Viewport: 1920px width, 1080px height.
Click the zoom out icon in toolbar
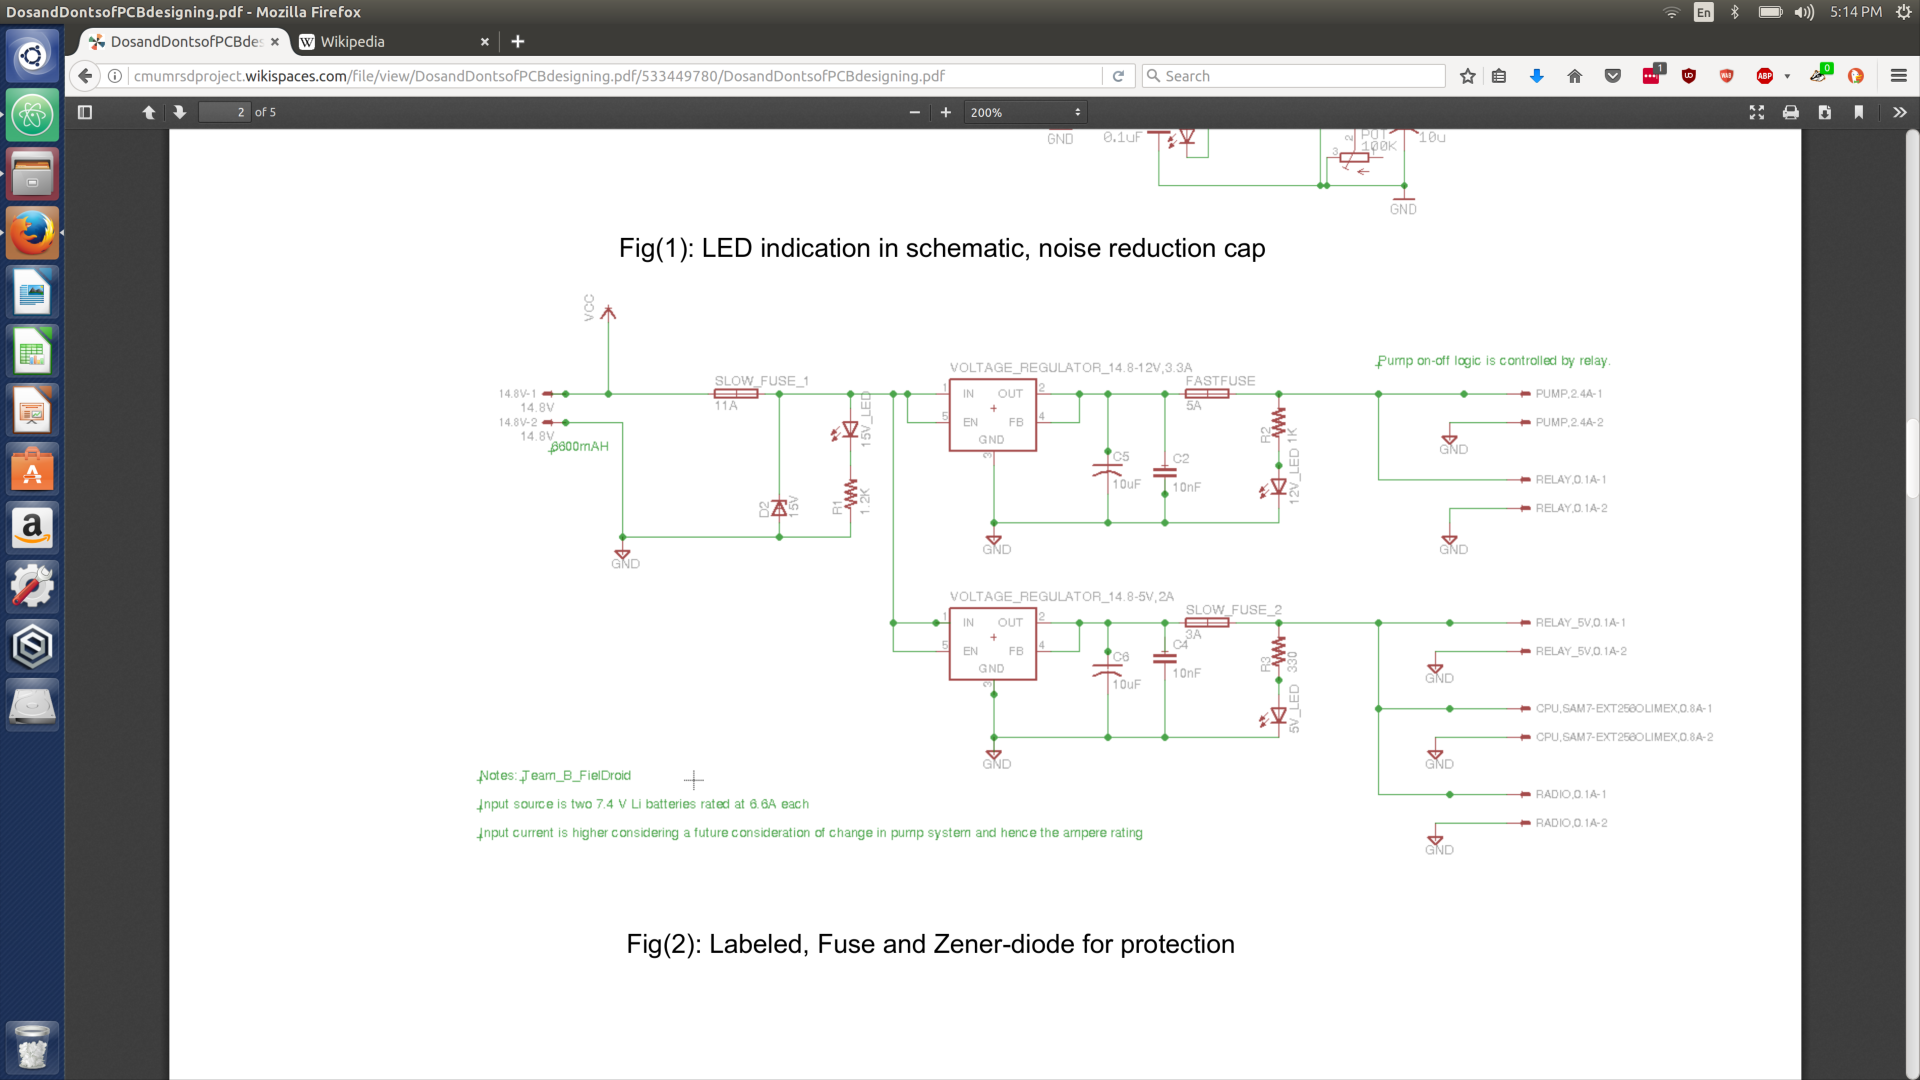914,112
